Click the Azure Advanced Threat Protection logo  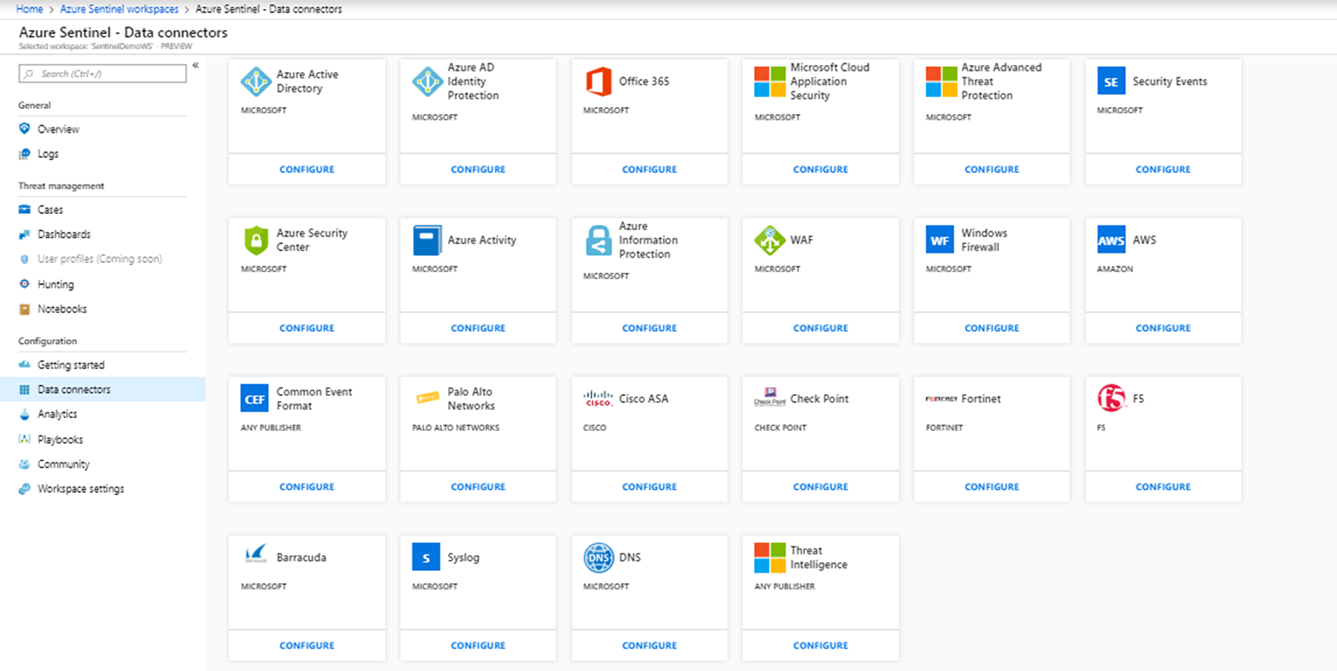941,82
